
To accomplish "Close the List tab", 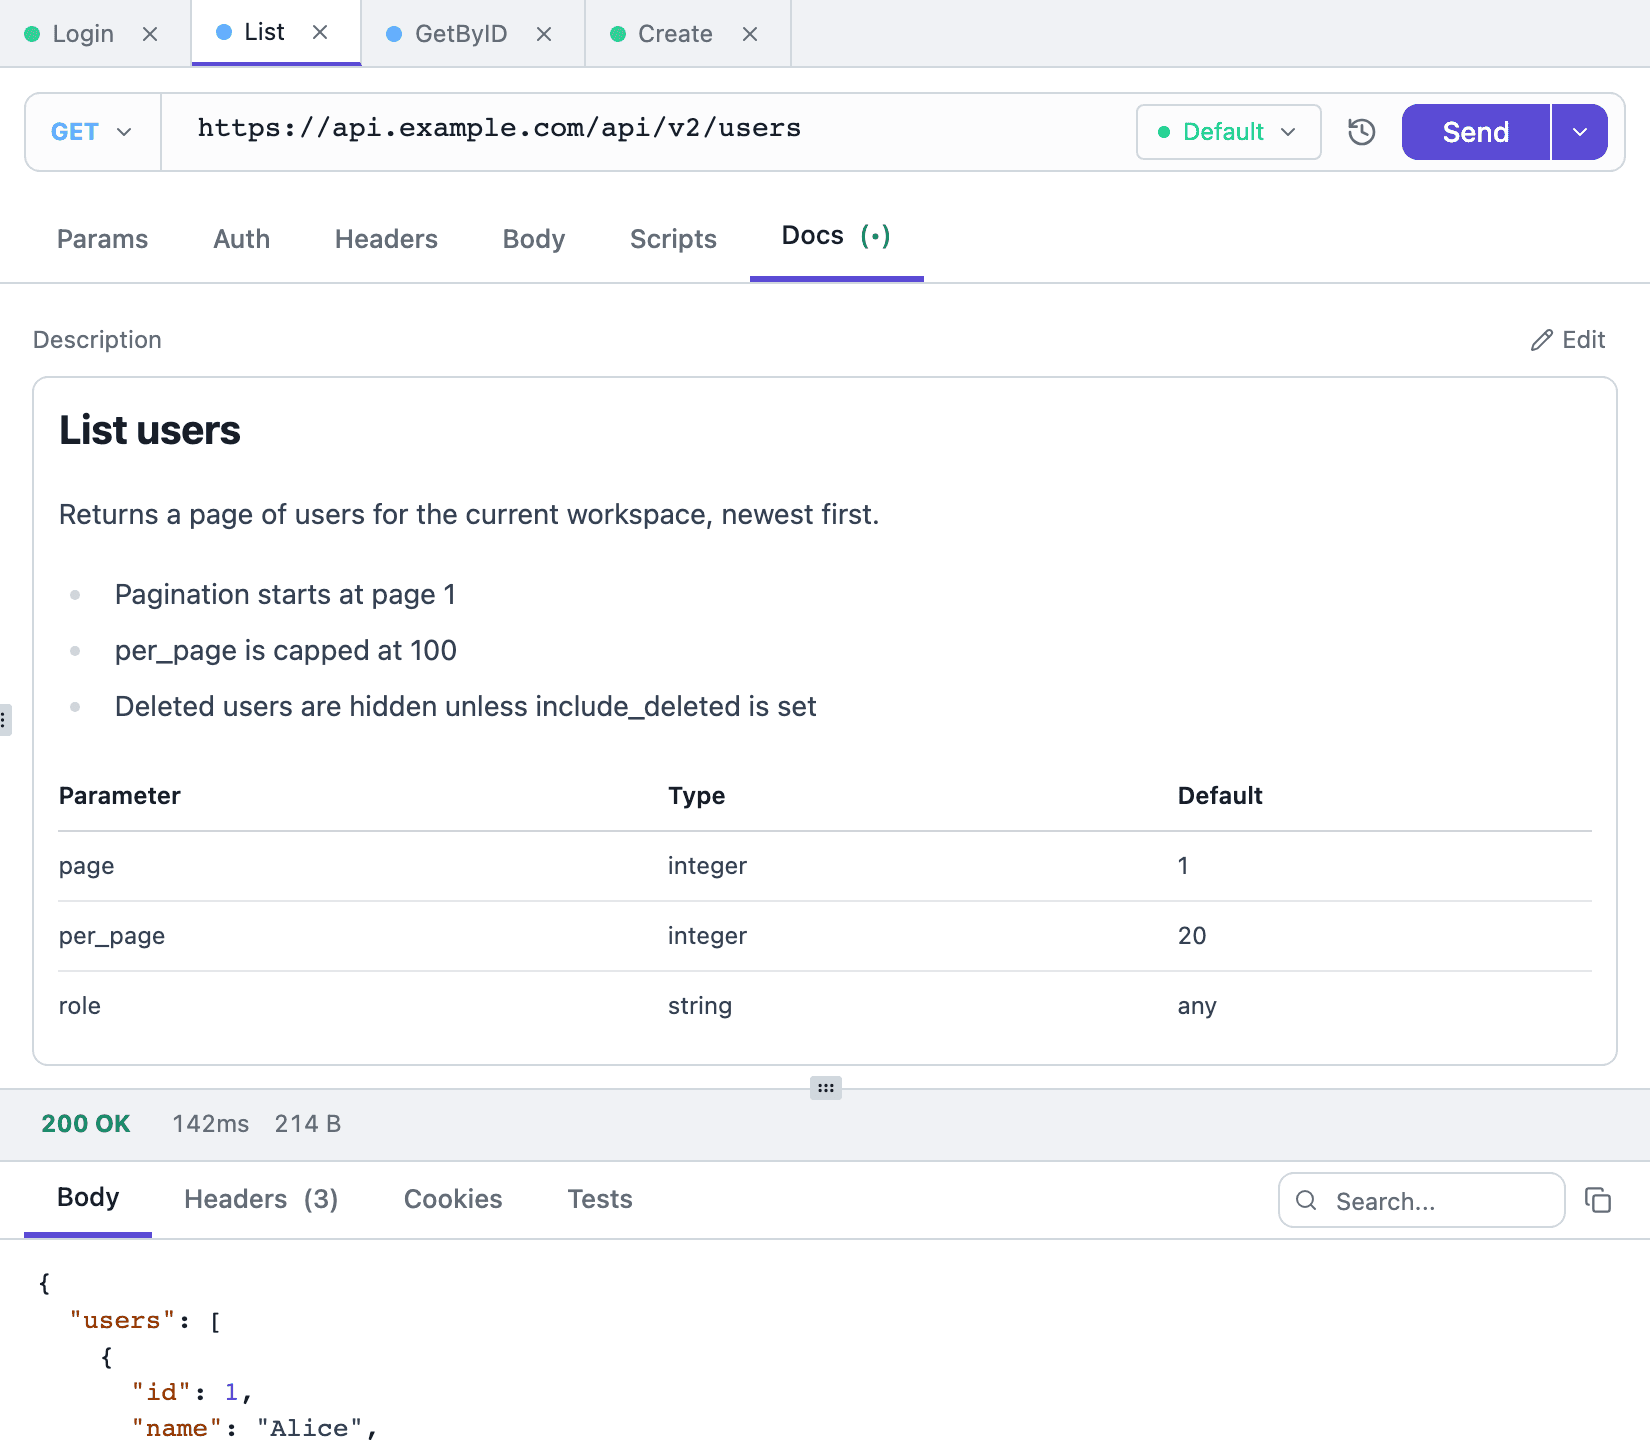I will (x=320, y=32).
